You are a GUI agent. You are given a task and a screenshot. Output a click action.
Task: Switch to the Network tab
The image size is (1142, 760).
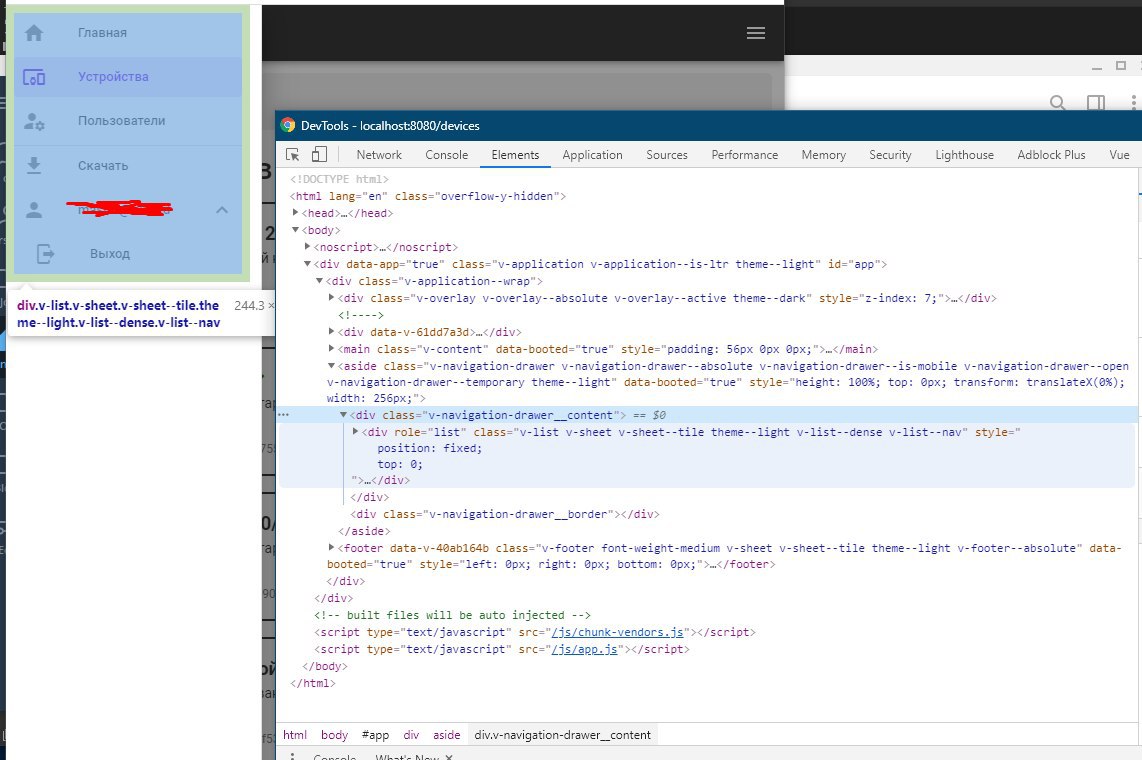click(x=379, y=155)
